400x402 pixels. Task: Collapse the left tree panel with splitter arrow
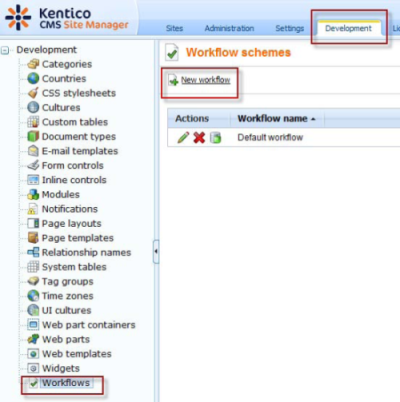click(156, 251)
